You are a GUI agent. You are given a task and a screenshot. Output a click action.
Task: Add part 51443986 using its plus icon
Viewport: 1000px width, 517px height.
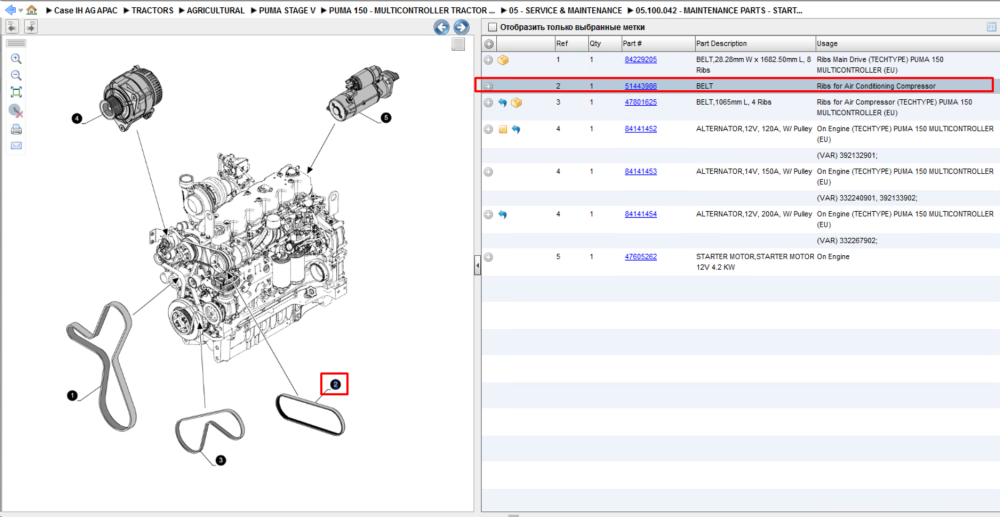pos(489,86)
